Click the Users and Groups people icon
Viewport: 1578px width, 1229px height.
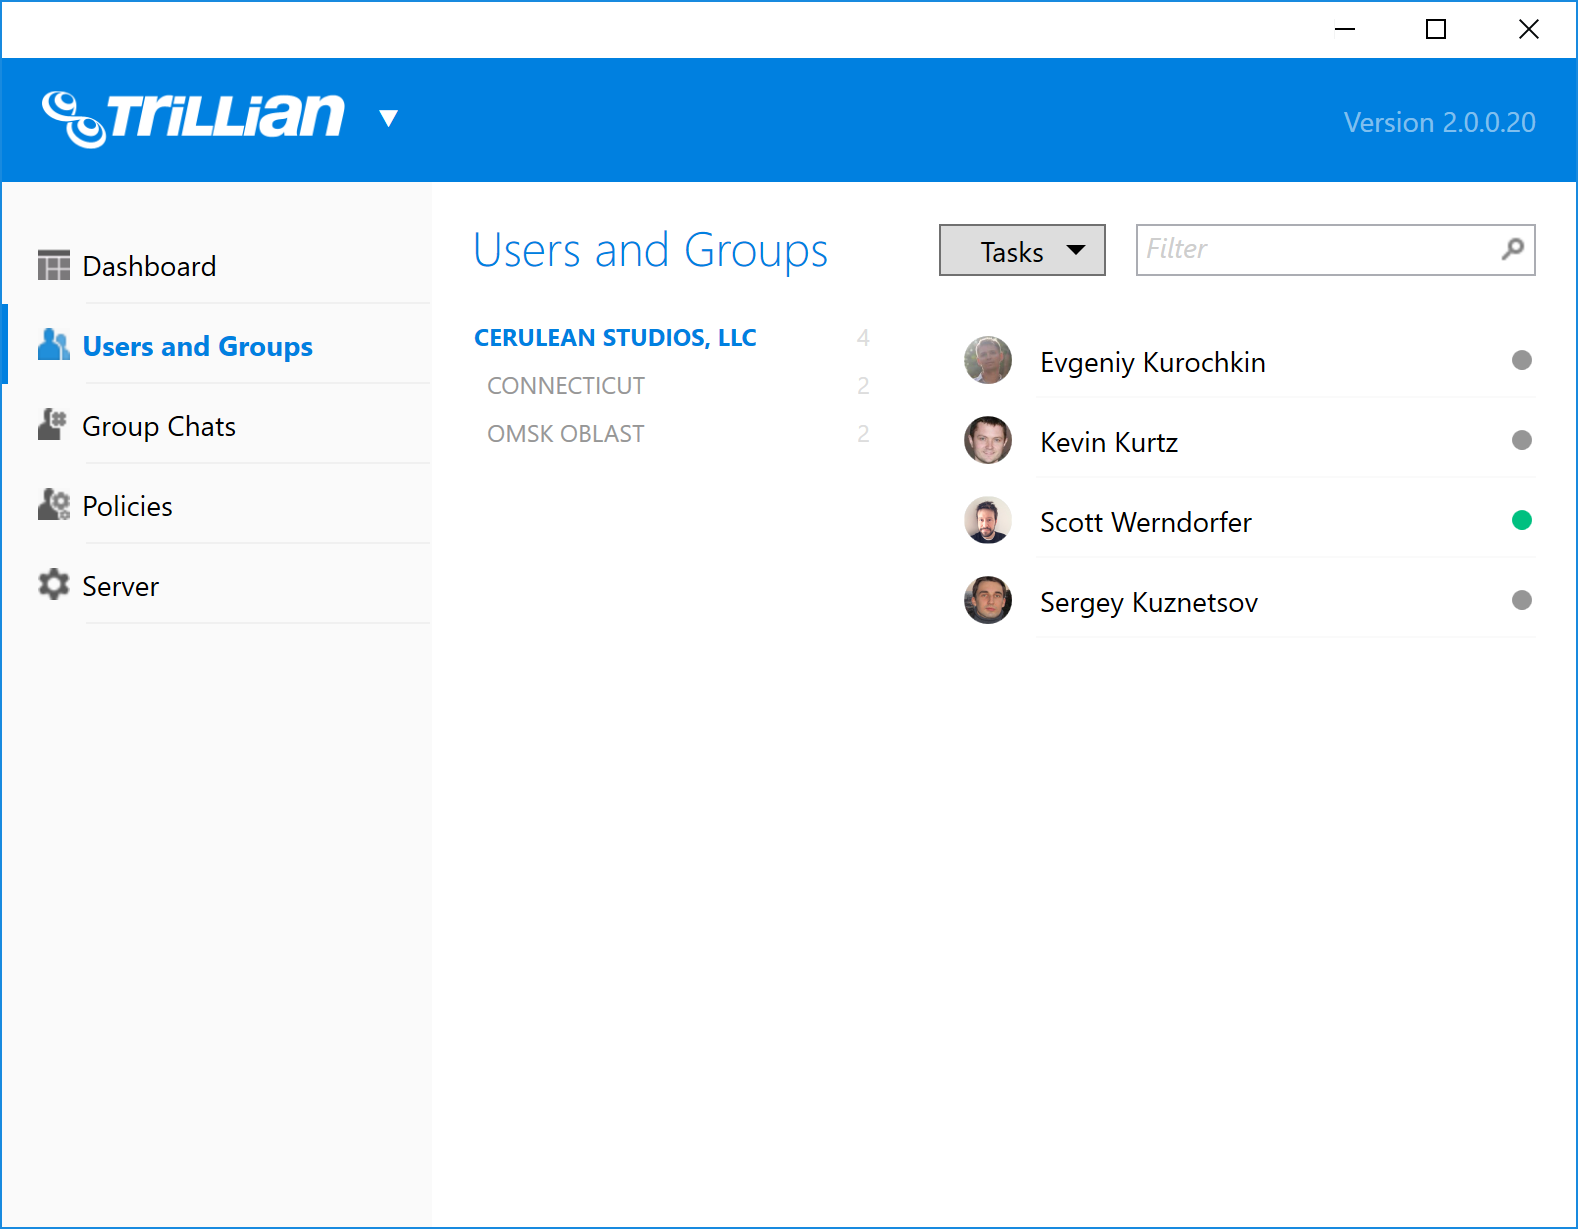tap(54, 345)
